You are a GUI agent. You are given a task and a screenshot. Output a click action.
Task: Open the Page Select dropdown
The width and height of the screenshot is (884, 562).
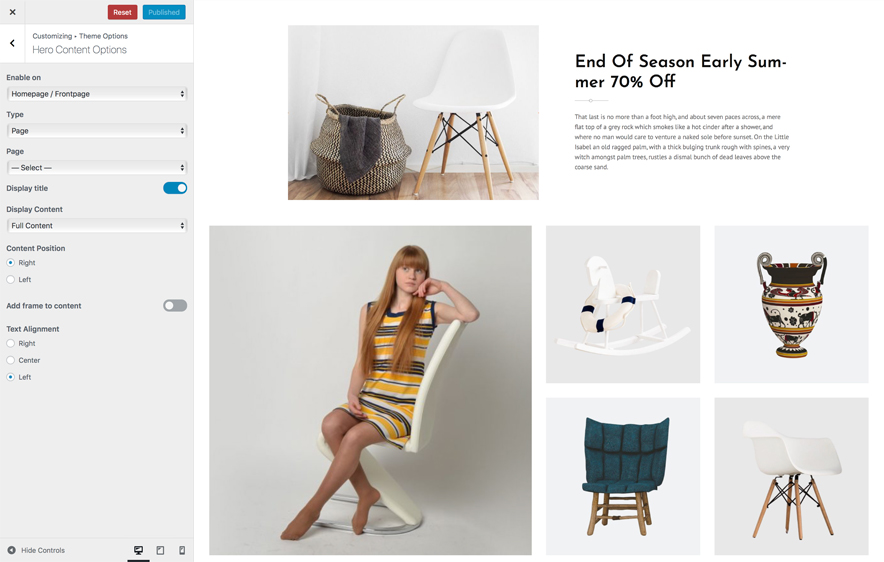[97, 167]
